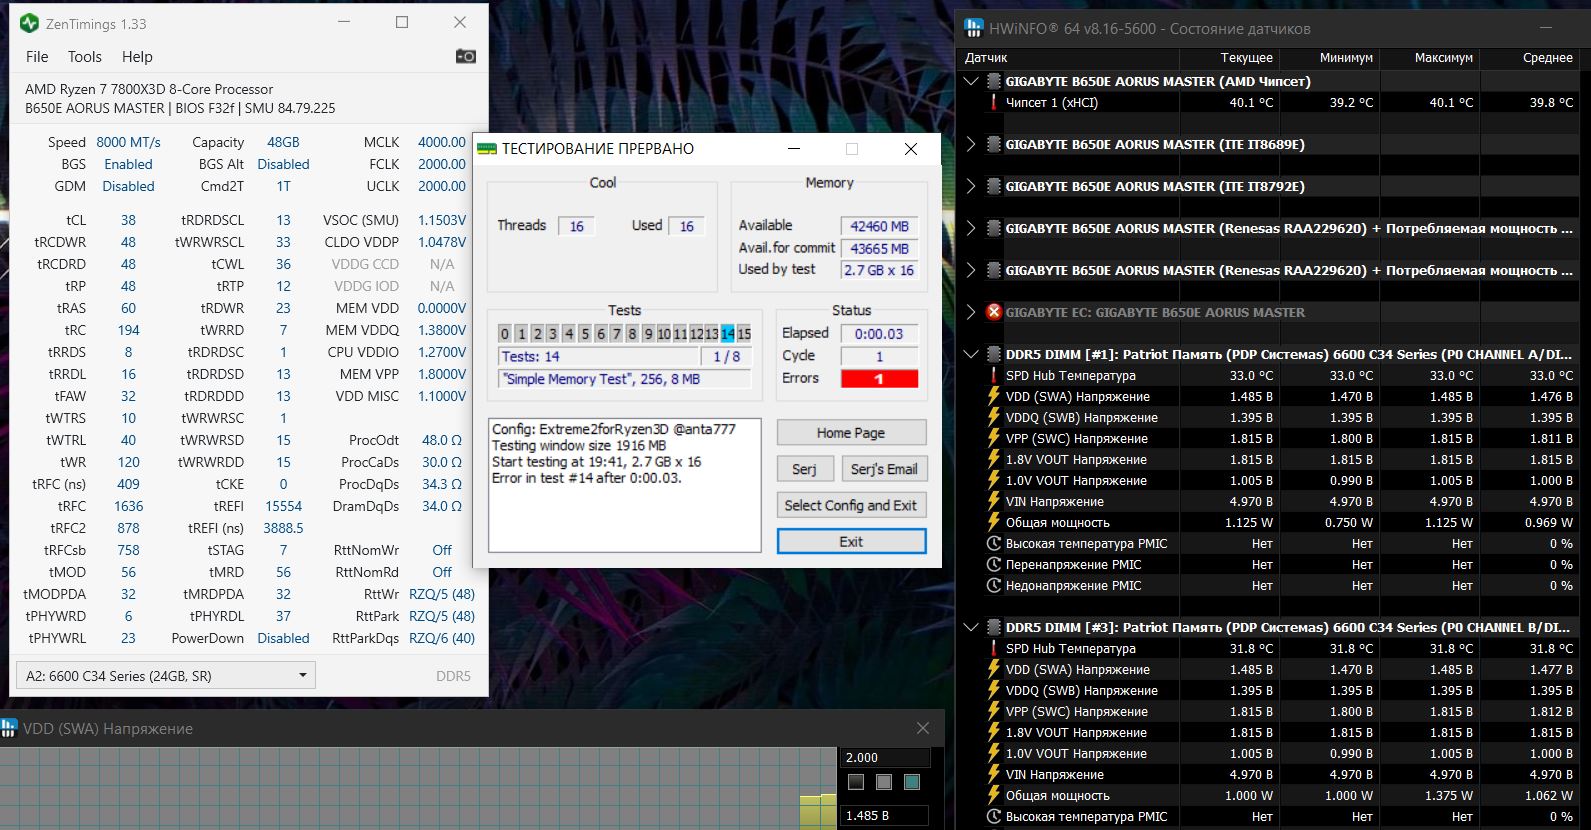Click the Home Page button in TestMem5
The width and height of the screenshot is (1591, 830).
tap(851, 433)
